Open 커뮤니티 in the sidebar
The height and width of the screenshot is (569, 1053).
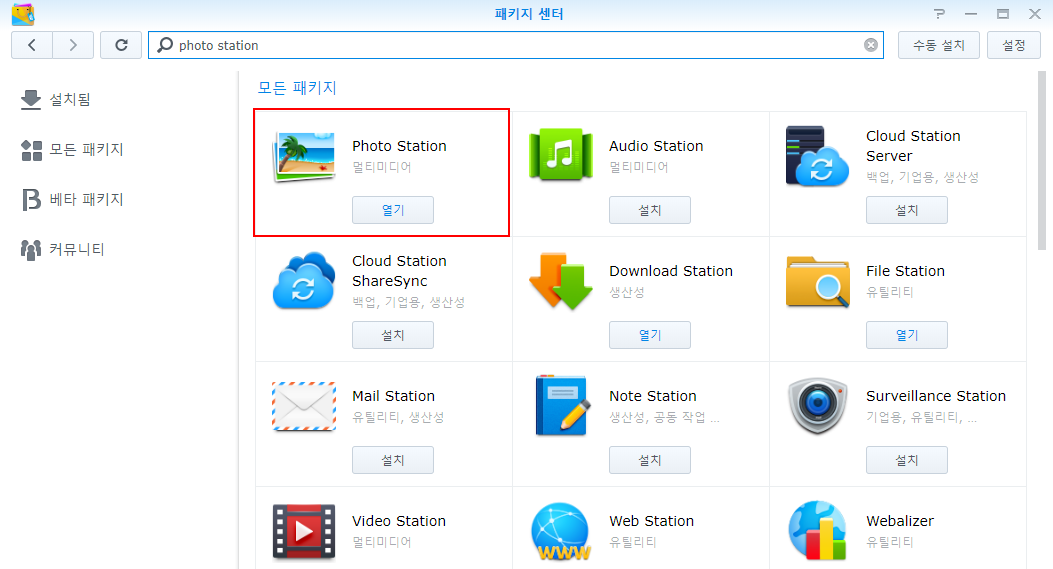point(62,249)
